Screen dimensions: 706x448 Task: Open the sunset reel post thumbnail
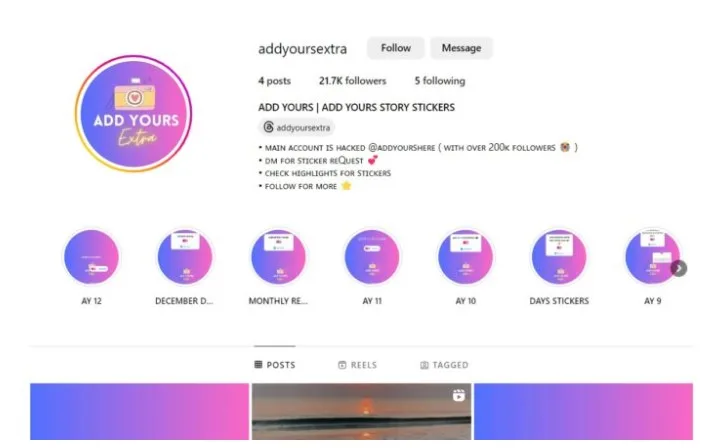pyautogui.click(x=362, y=412)
